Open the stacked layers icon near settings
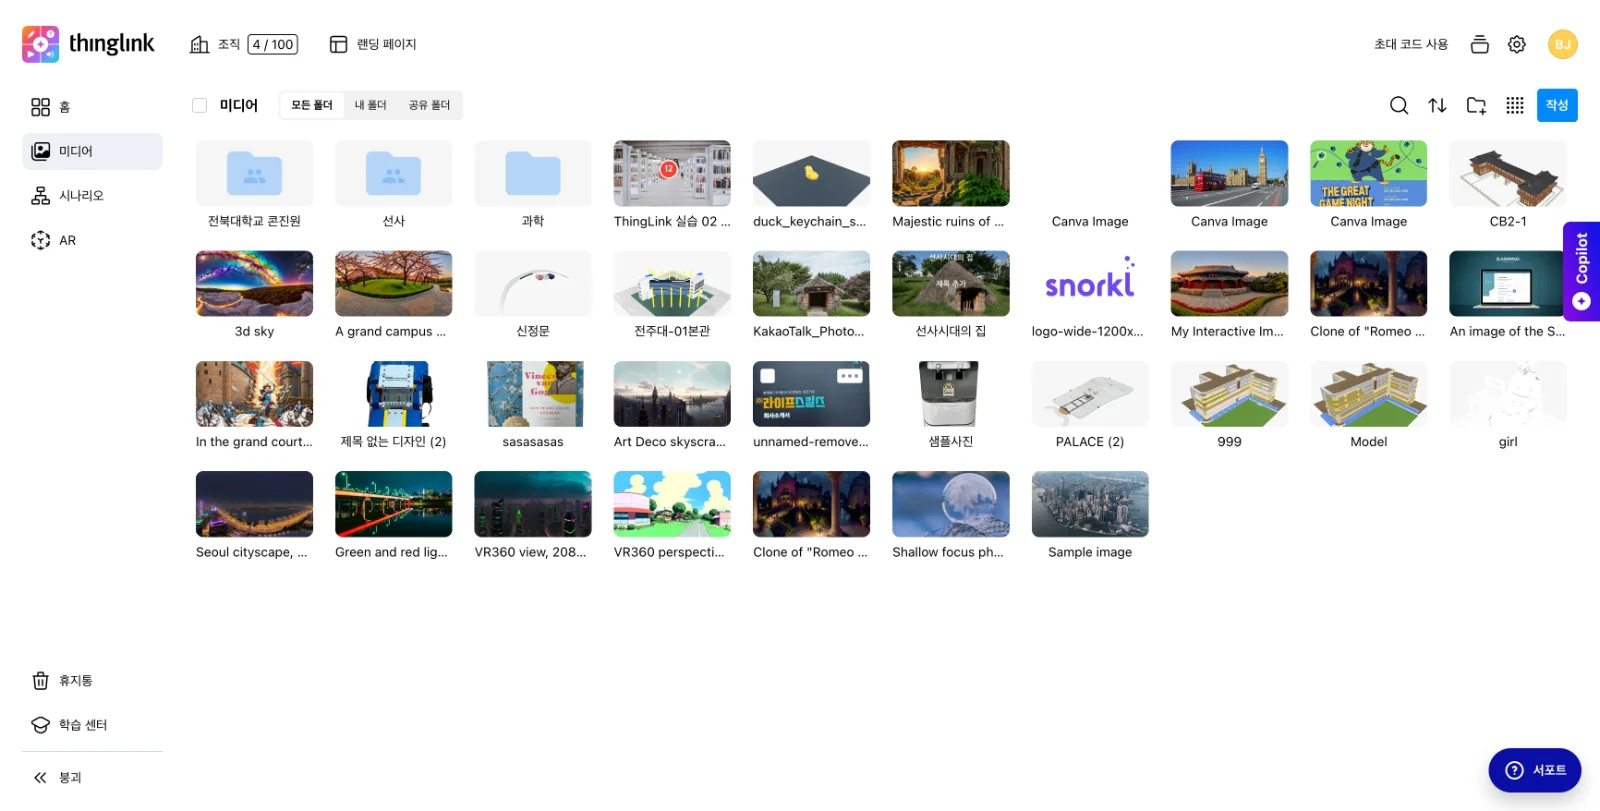 [x=1480, y=44]
